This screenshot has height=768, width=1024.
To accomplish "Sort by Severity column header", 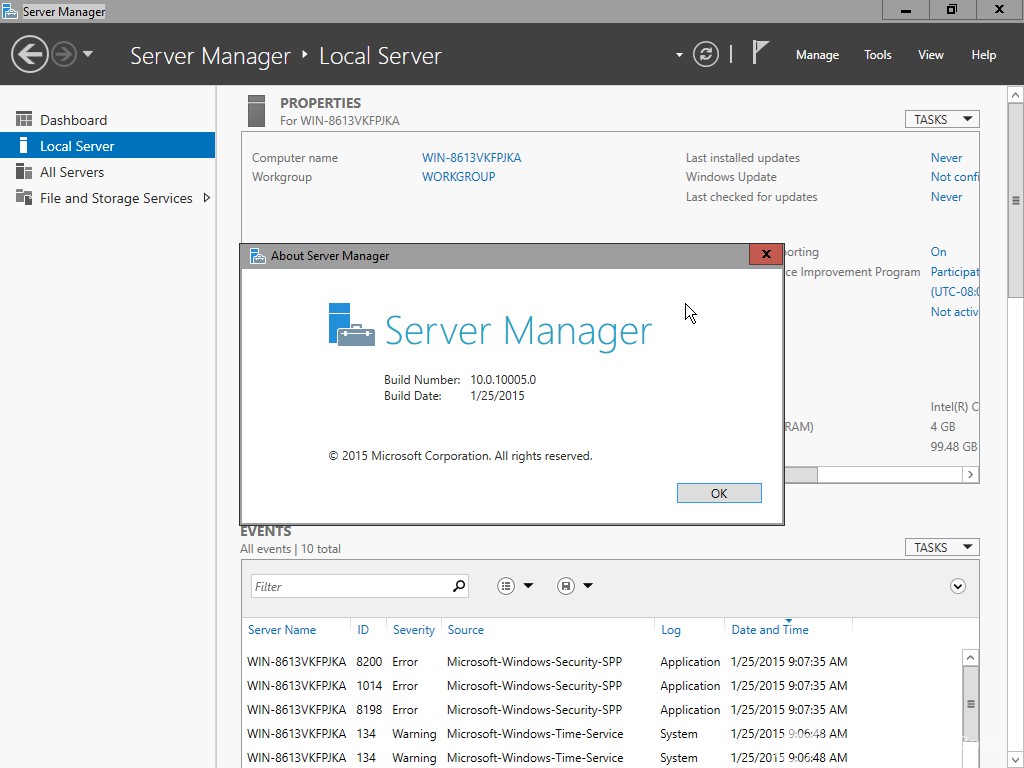I will (413, 630).
